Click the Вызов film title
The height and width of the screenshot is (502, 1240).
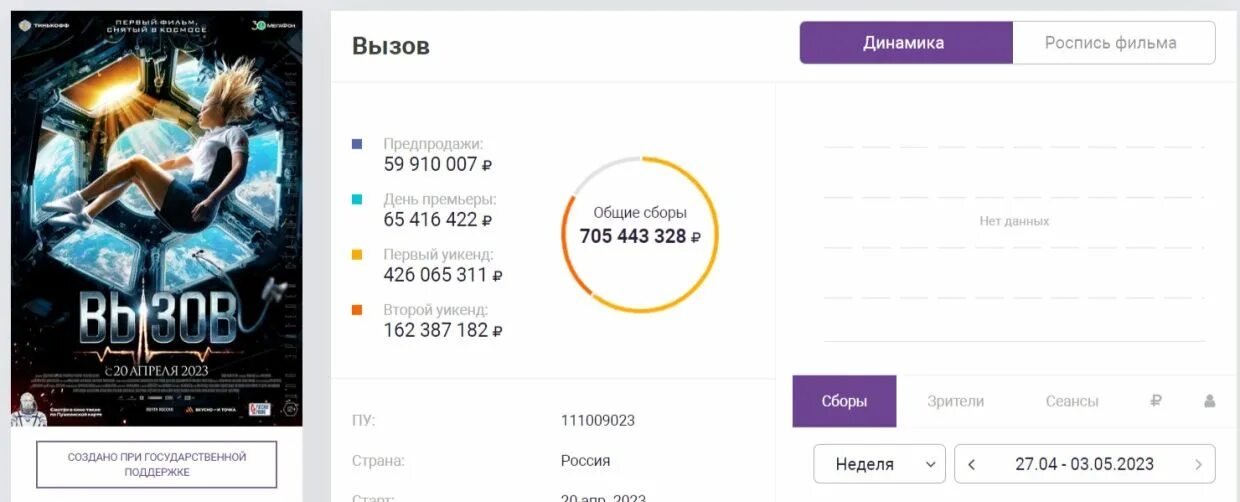tap(391, 46)
